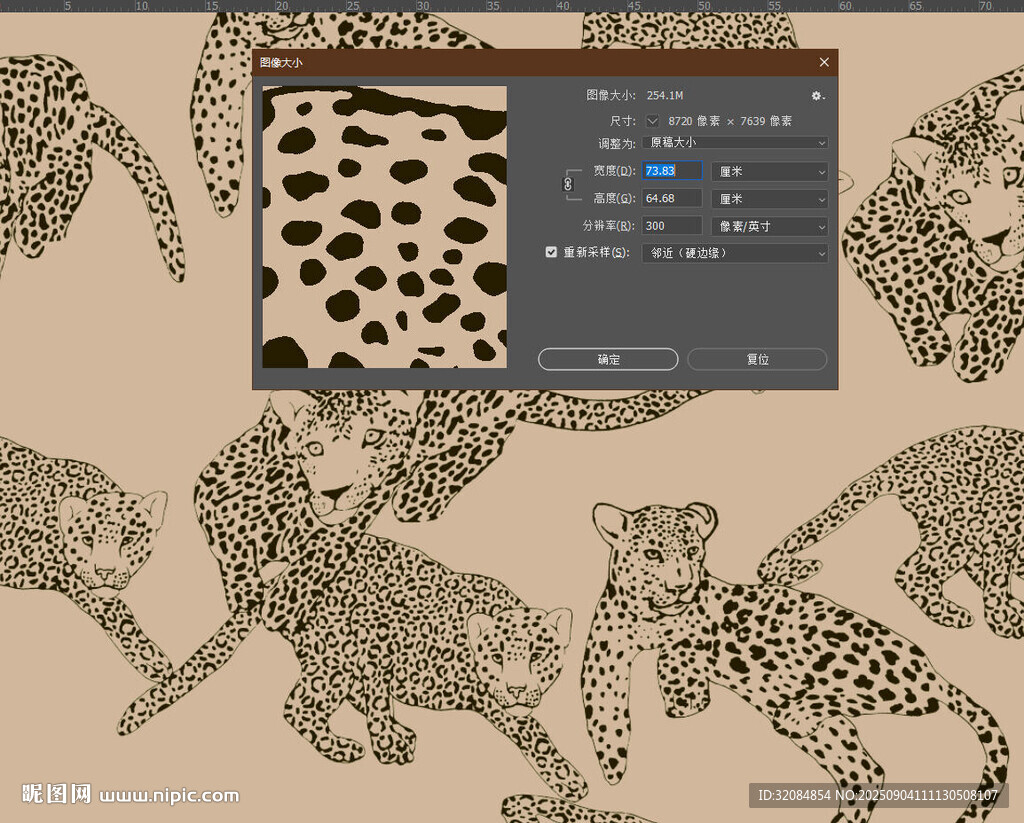Expand the 尺寸 pixel units dropdown arrow
The image size is (1024, 823).
[x=652, y=121]
